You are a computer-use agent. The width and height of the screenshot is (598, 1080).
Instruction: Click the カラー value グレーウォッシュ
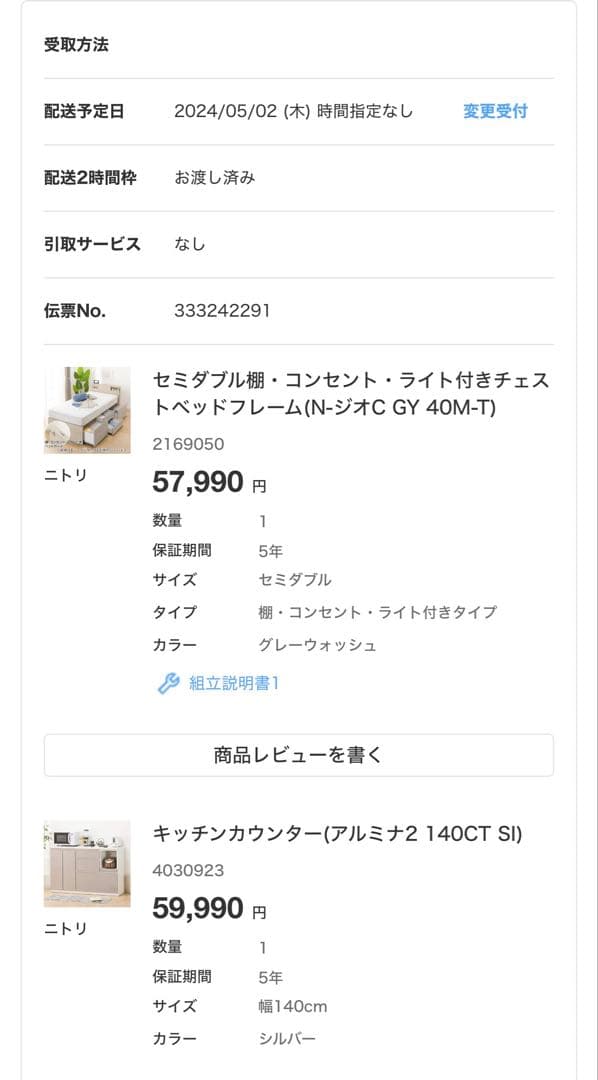[317, 646]
